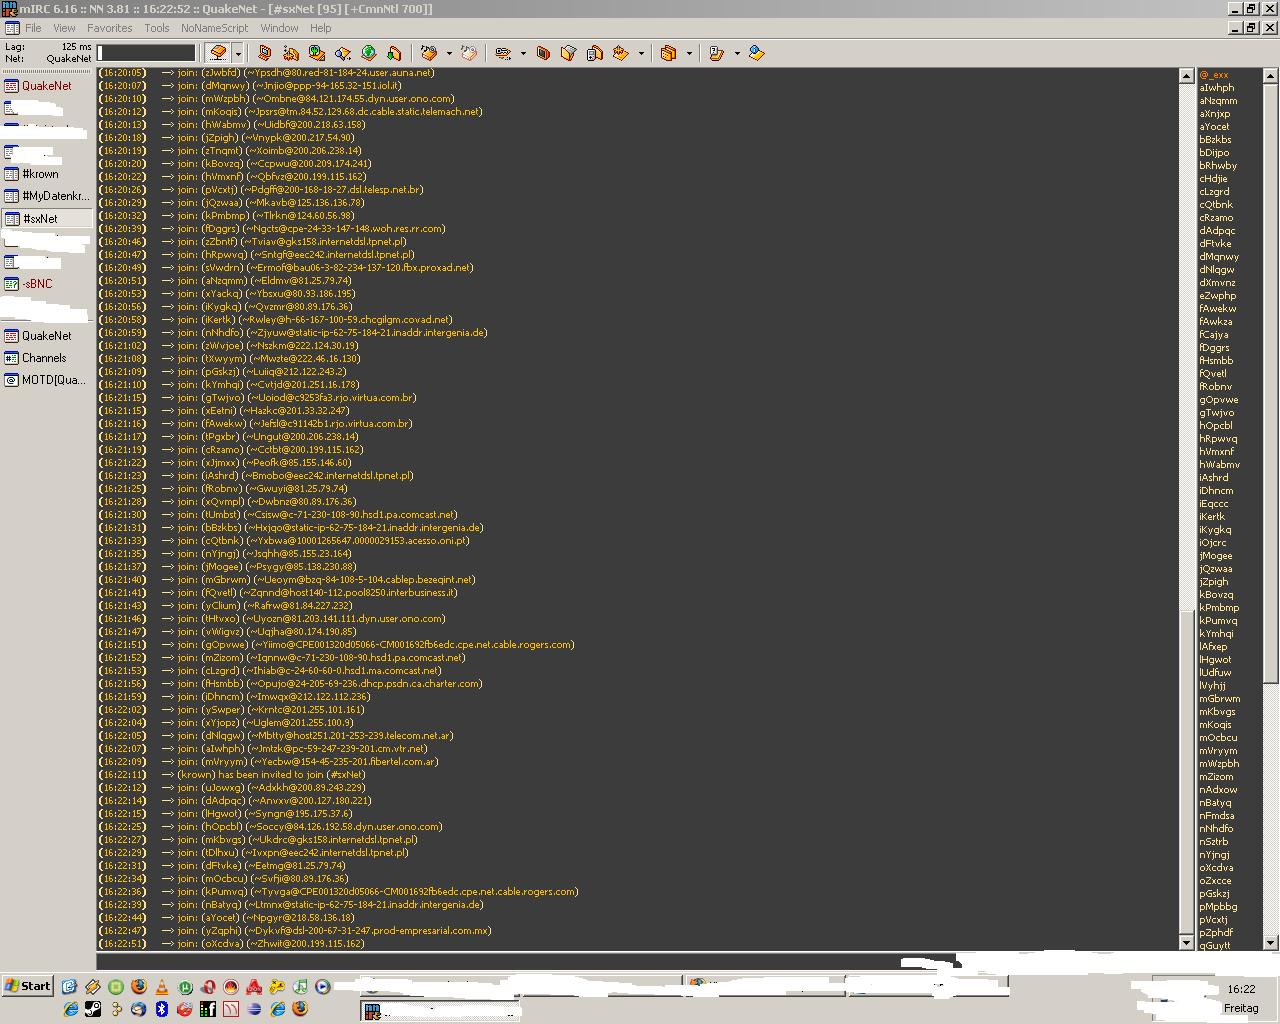Viewport: 1280px width, 1024px height.
Task: Click the Start button
Action: click(28, 986)
